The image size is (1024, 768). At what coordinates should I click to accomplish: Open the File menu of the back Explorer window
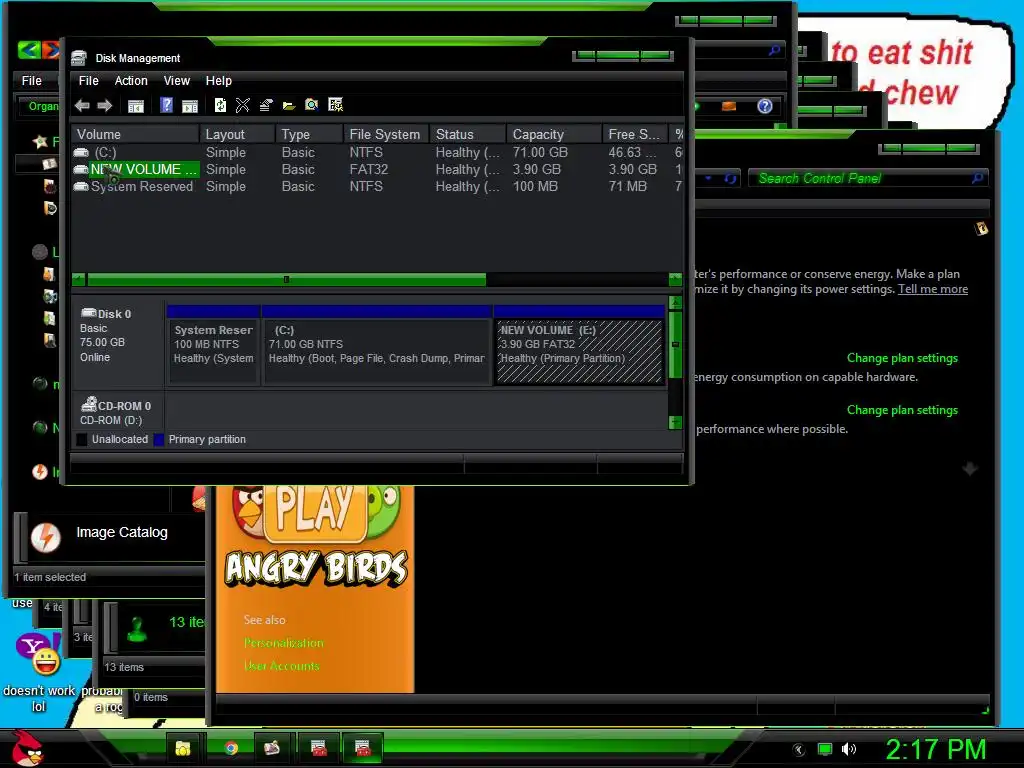tap(31, 81)
